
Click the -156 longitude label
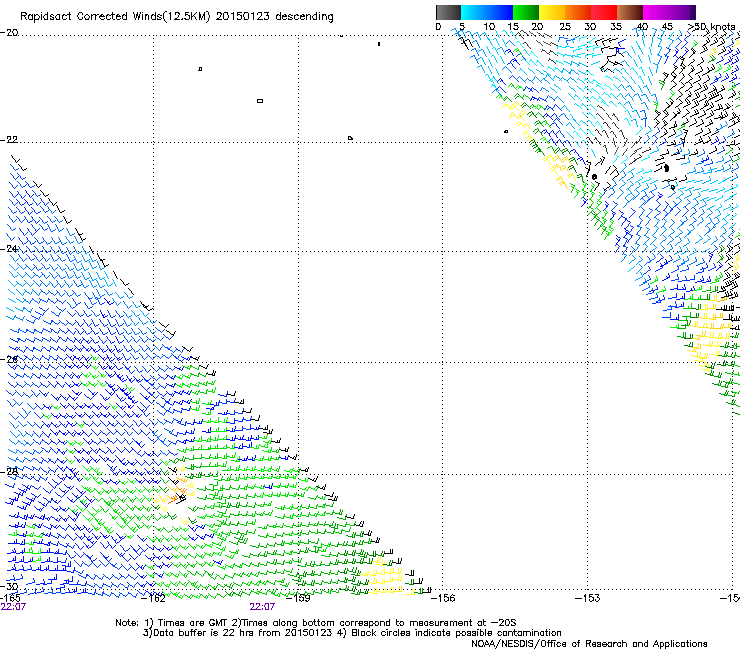(443, 598)
